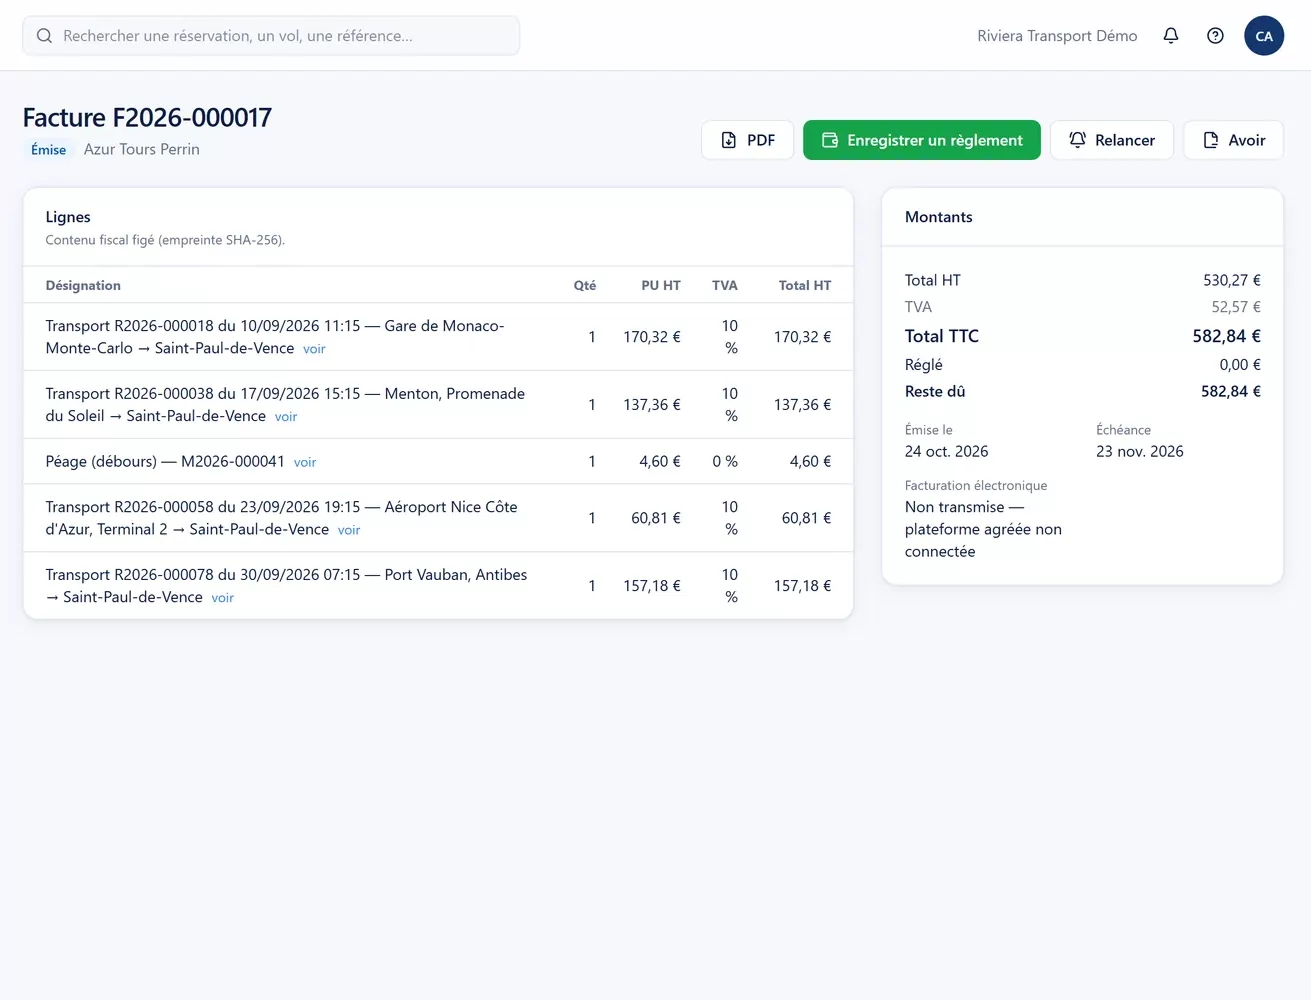Open the help question-mark icon
This screenshot has width=1311, height=1000.
click(1215, 36)
